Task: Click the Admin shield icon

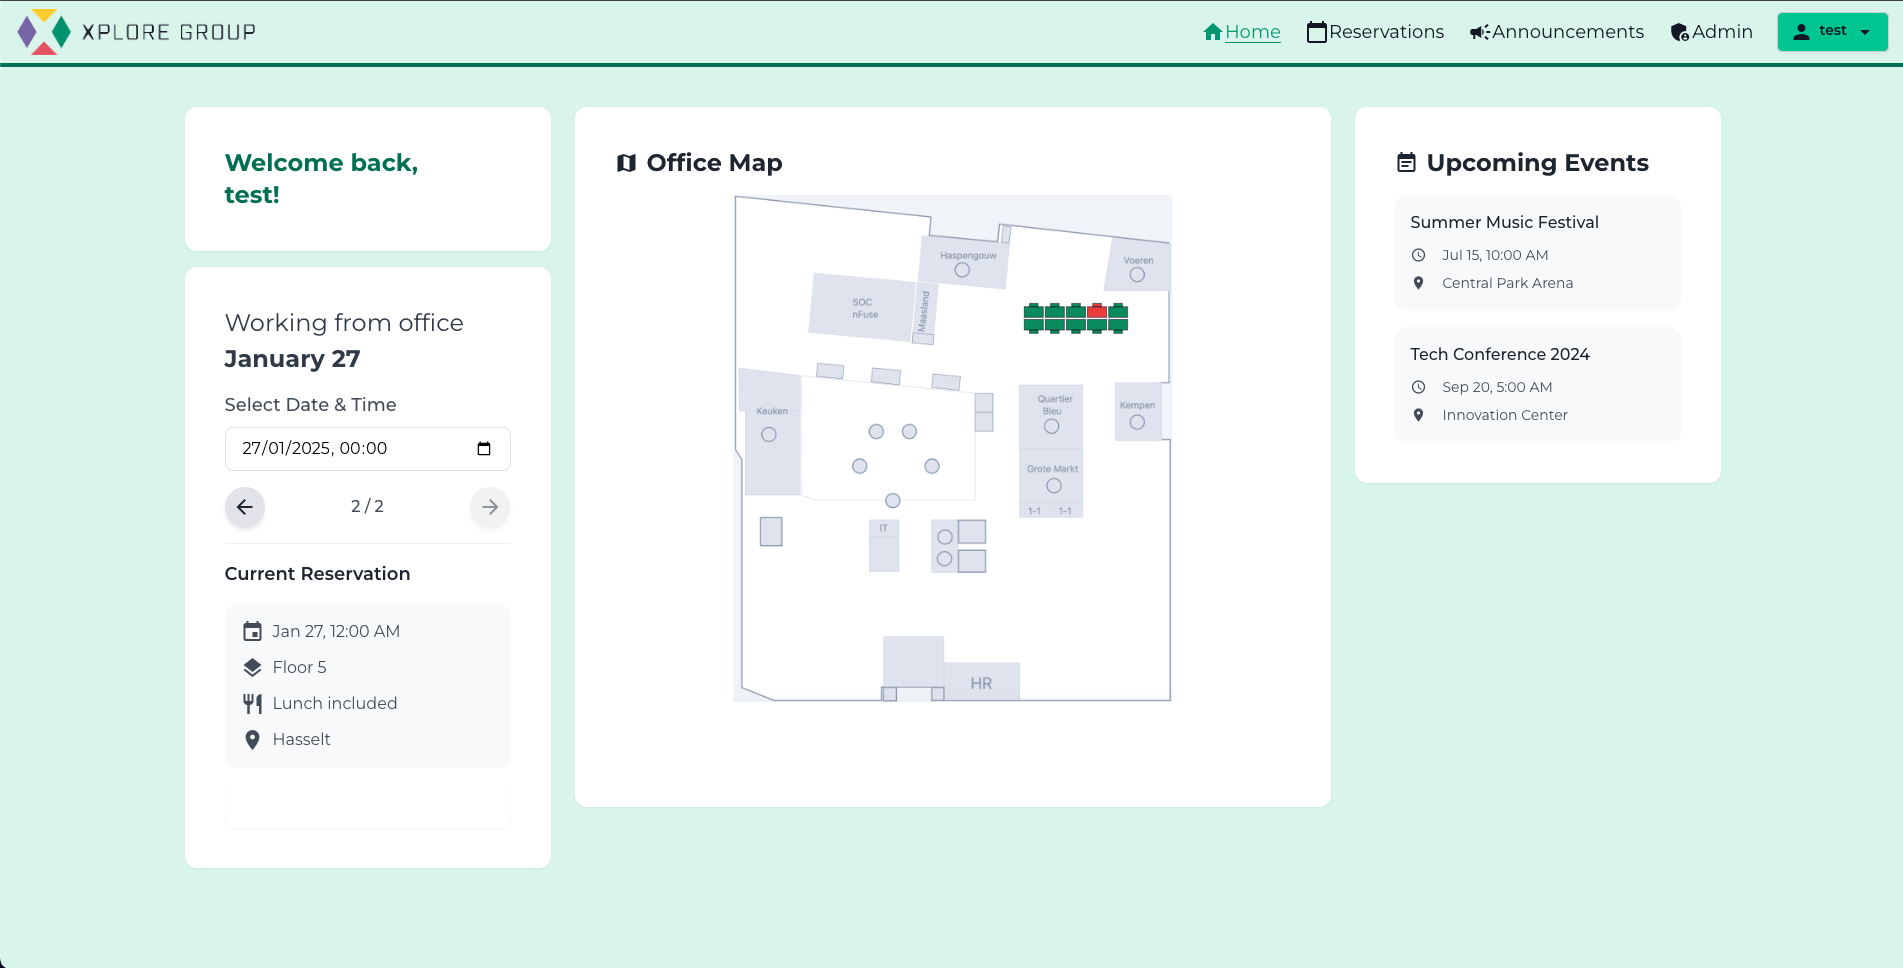Action: (1679, 32)
